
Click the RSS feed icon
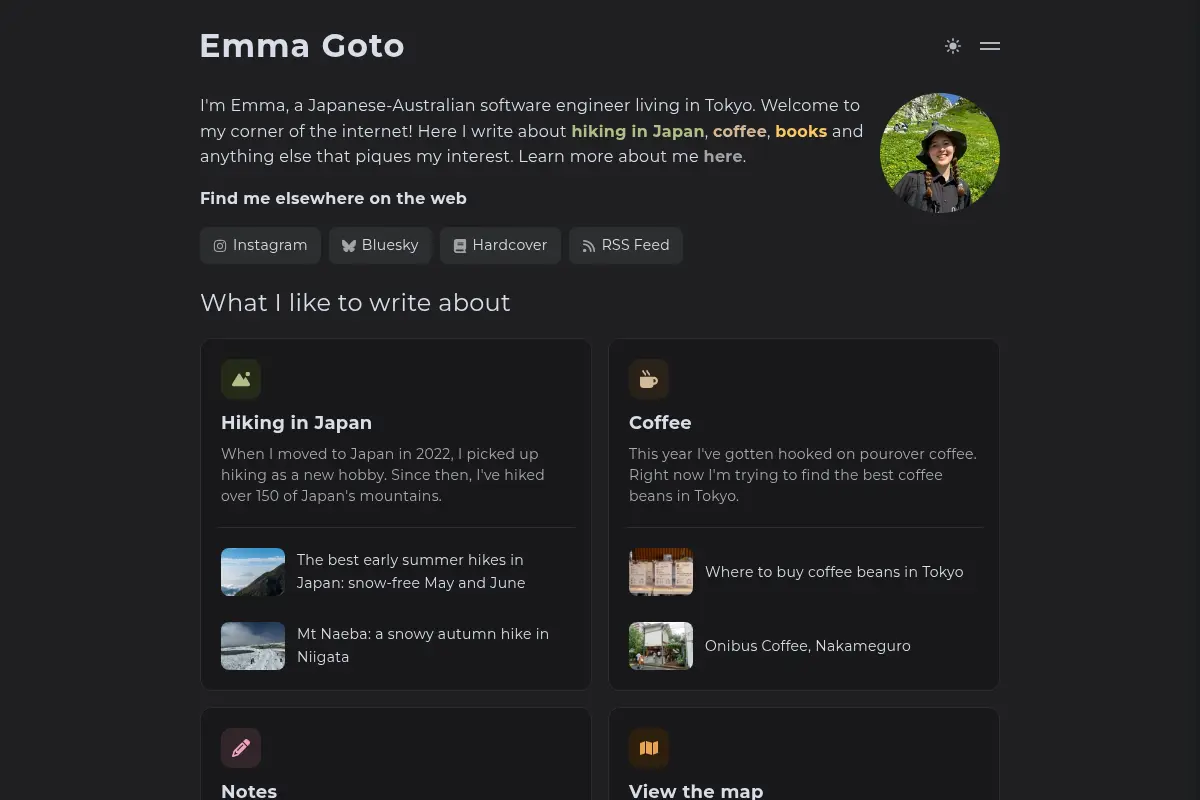click(589, 246)
